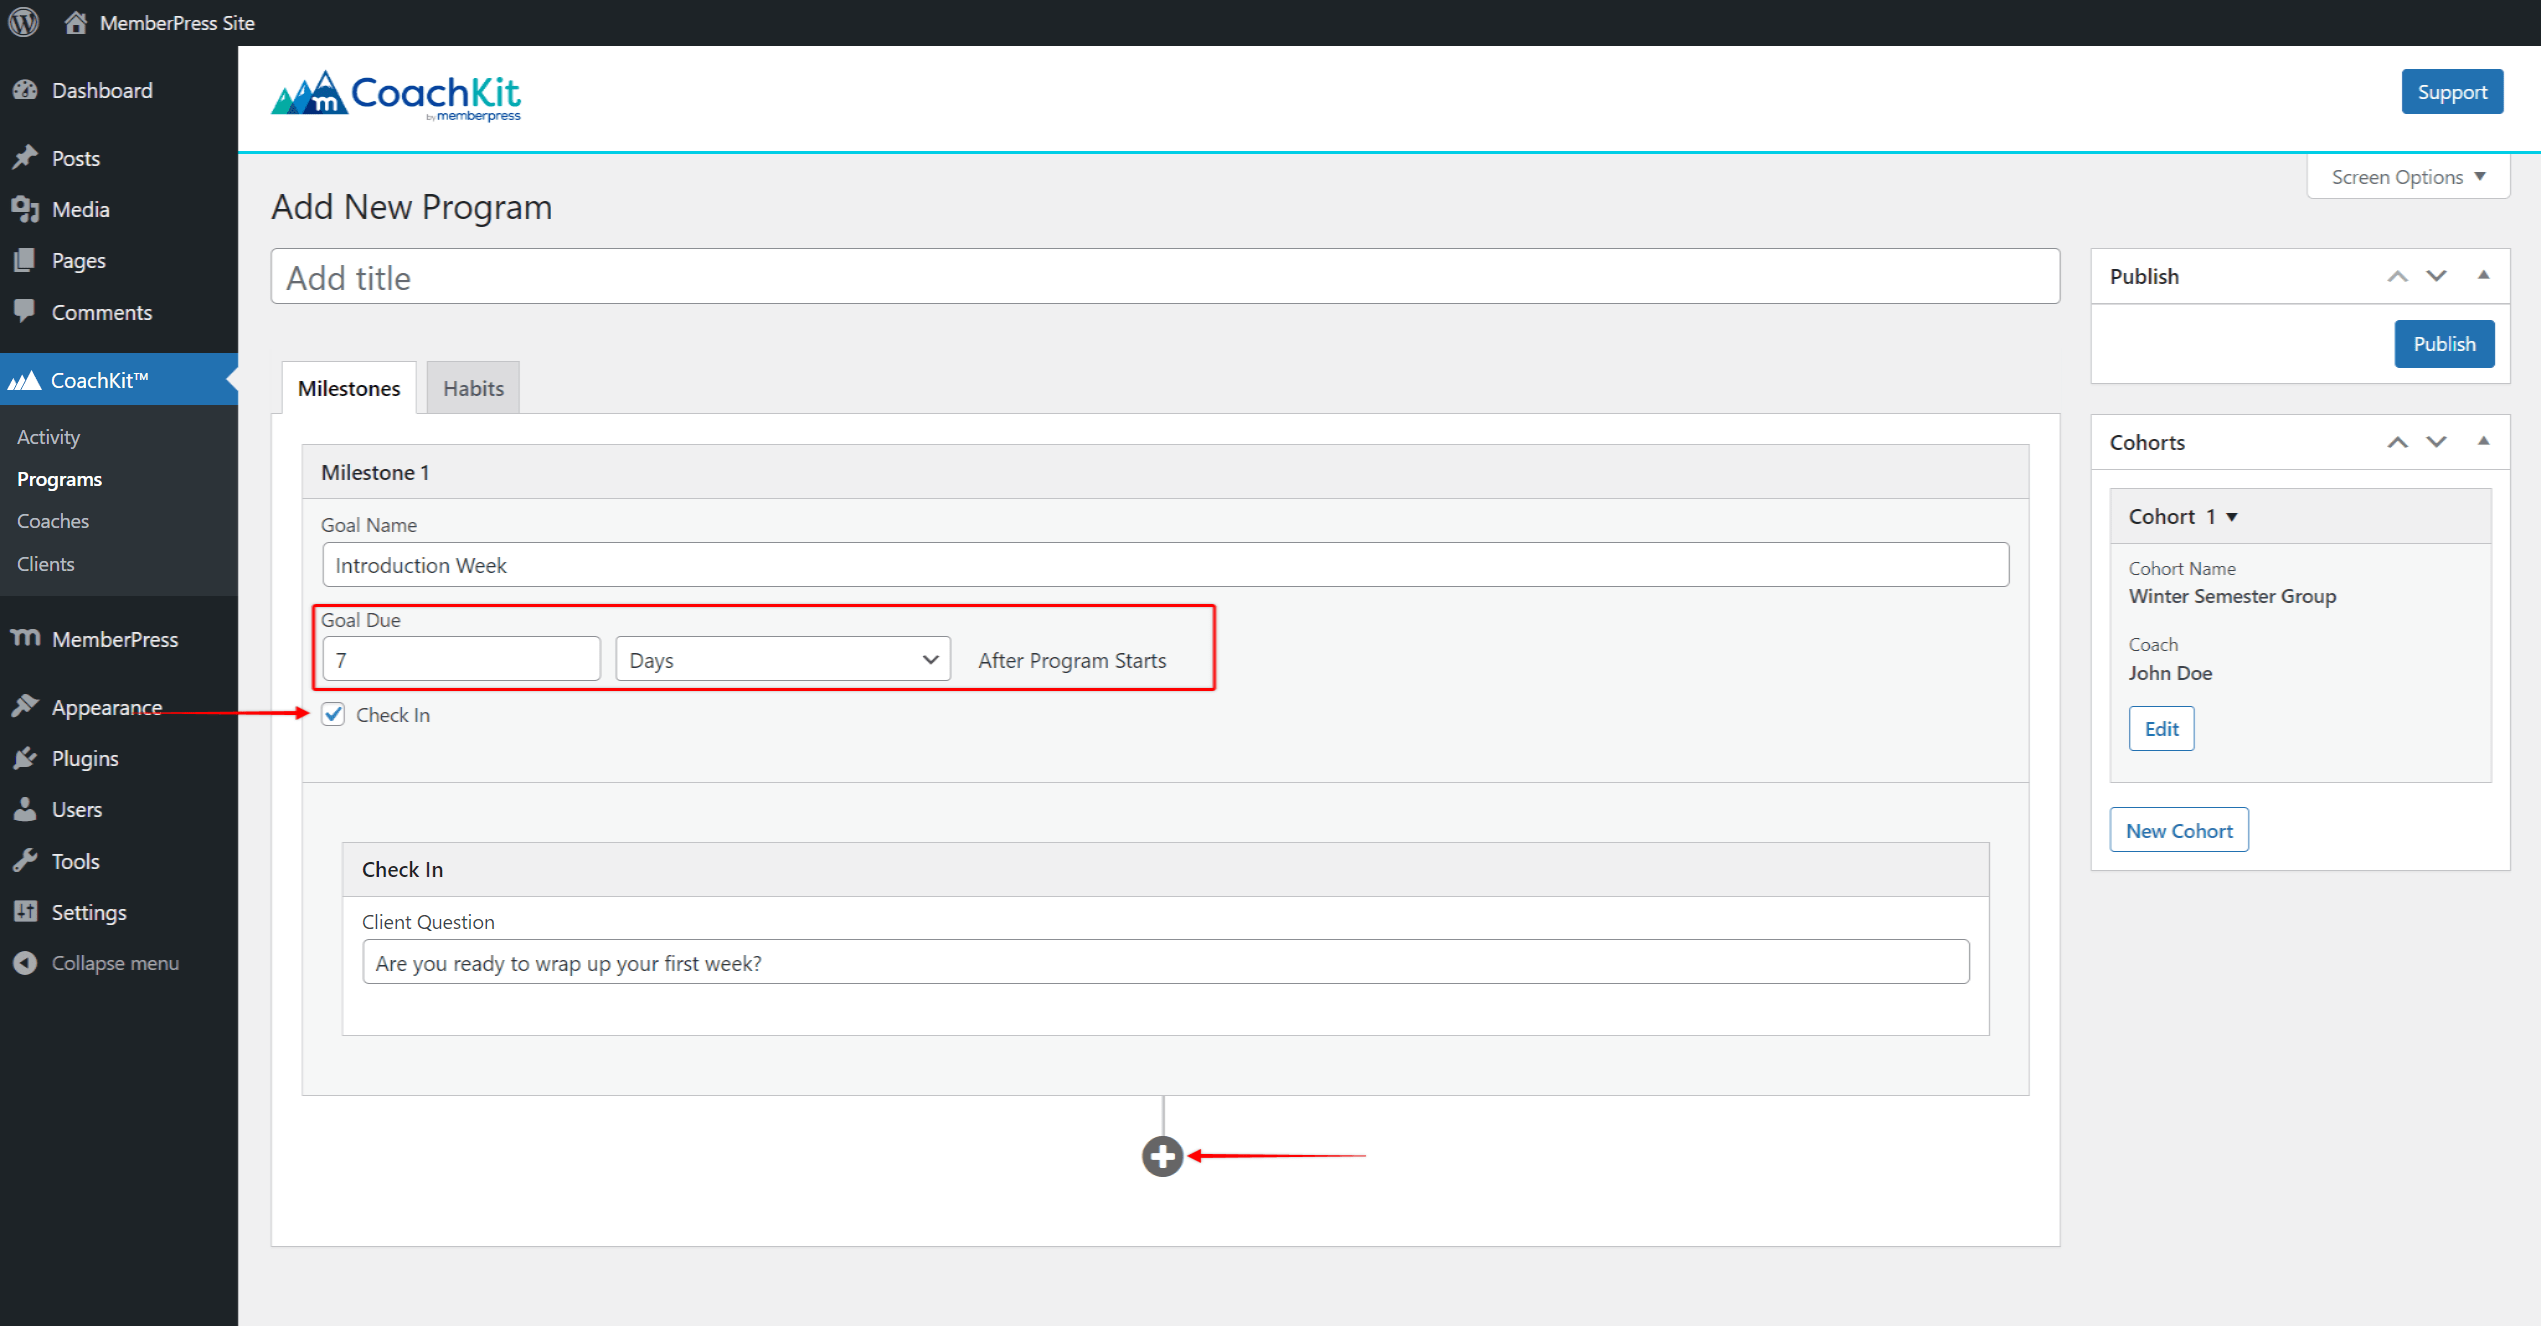This screenshot has width=2541, height=1326.
Task: Select Days from the goal due dropdown
Action: tap(781, 659)
